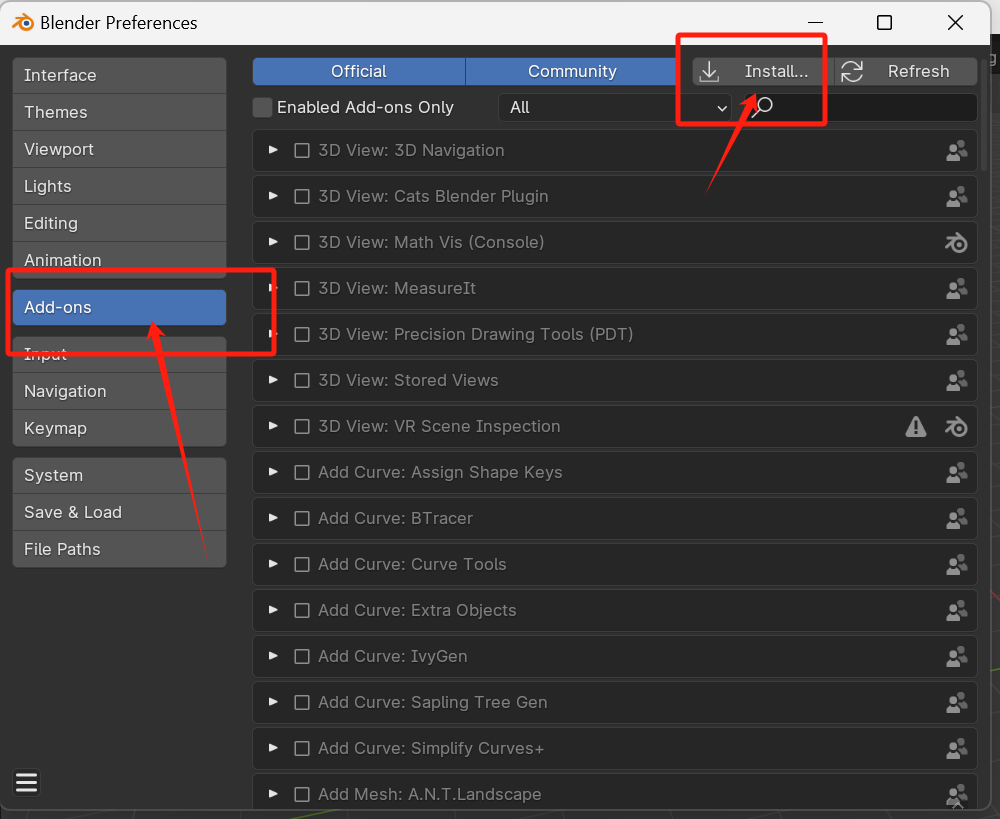Image resolution: width=1000 pixels, height=819 pixels.
Task: Expand Cats Blender Plugin details
Action: pyautogui.click(x=273, y=196)
